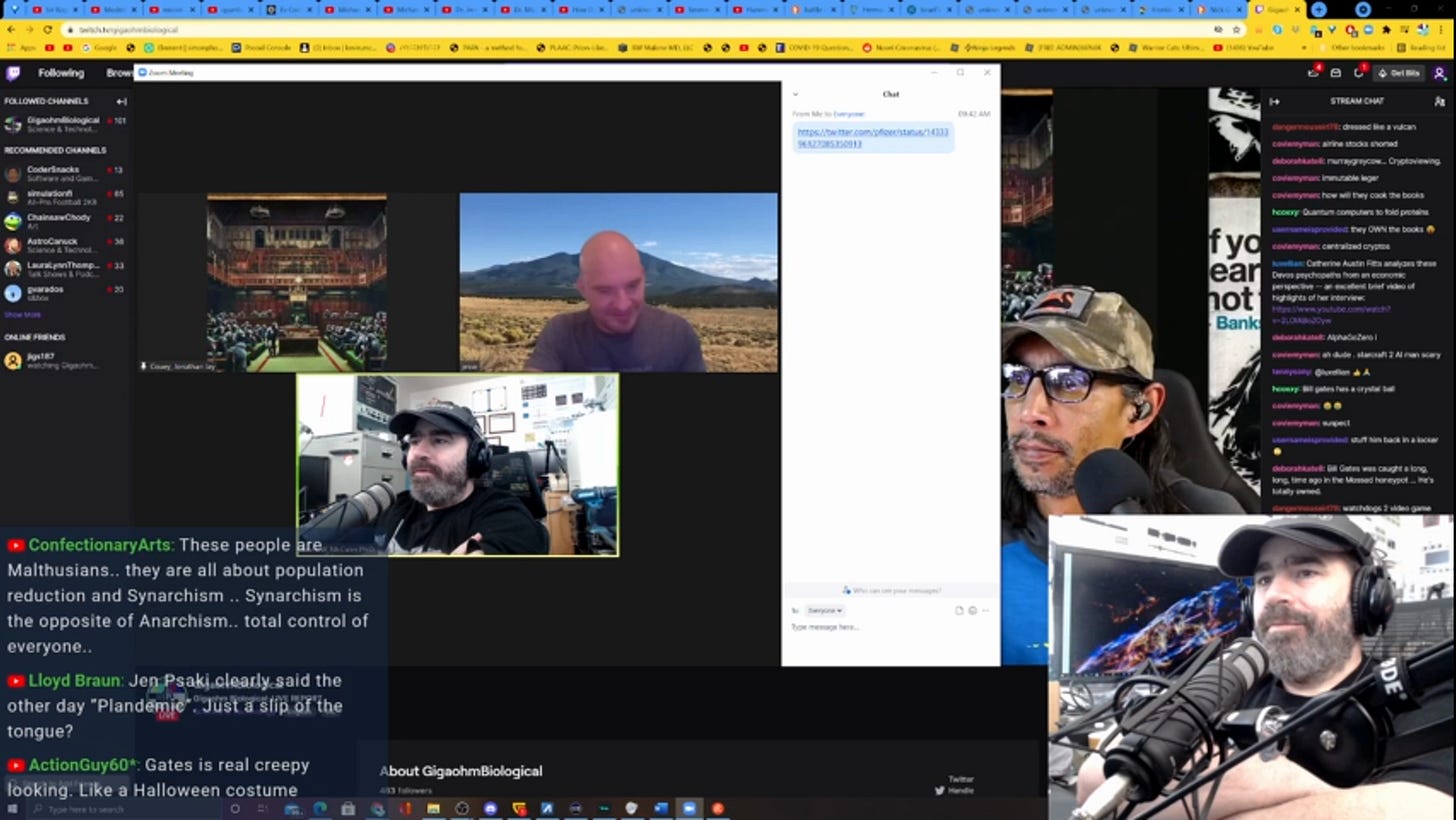Click Show More under recommended channels

(22, 314)
